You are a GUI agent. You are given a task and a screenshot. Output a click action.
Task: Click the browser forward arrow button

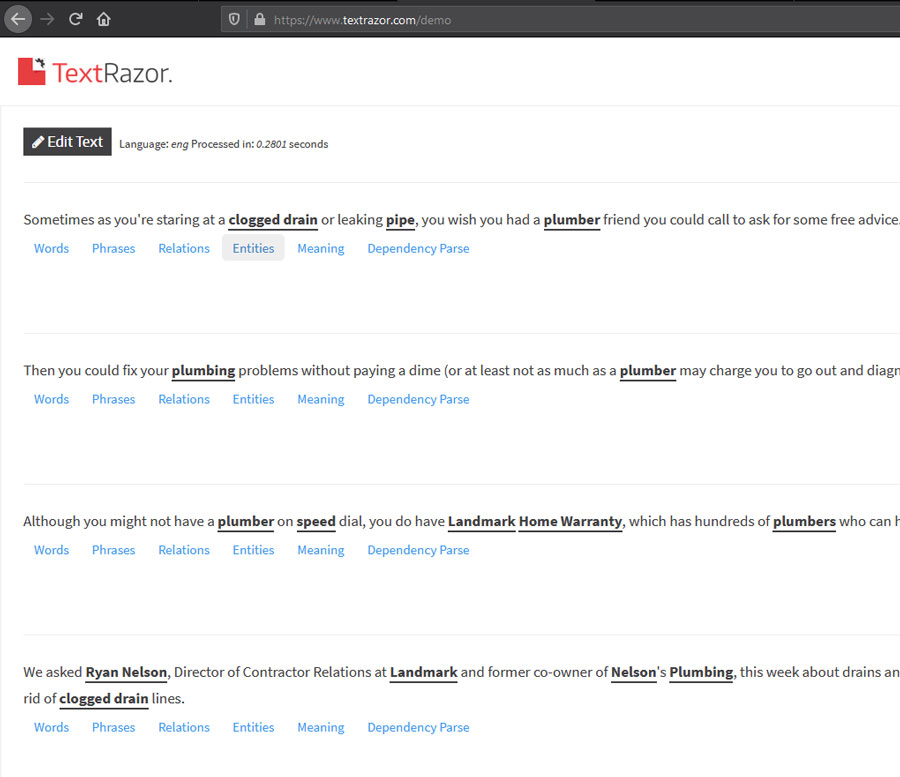click(x=47, y=19)
